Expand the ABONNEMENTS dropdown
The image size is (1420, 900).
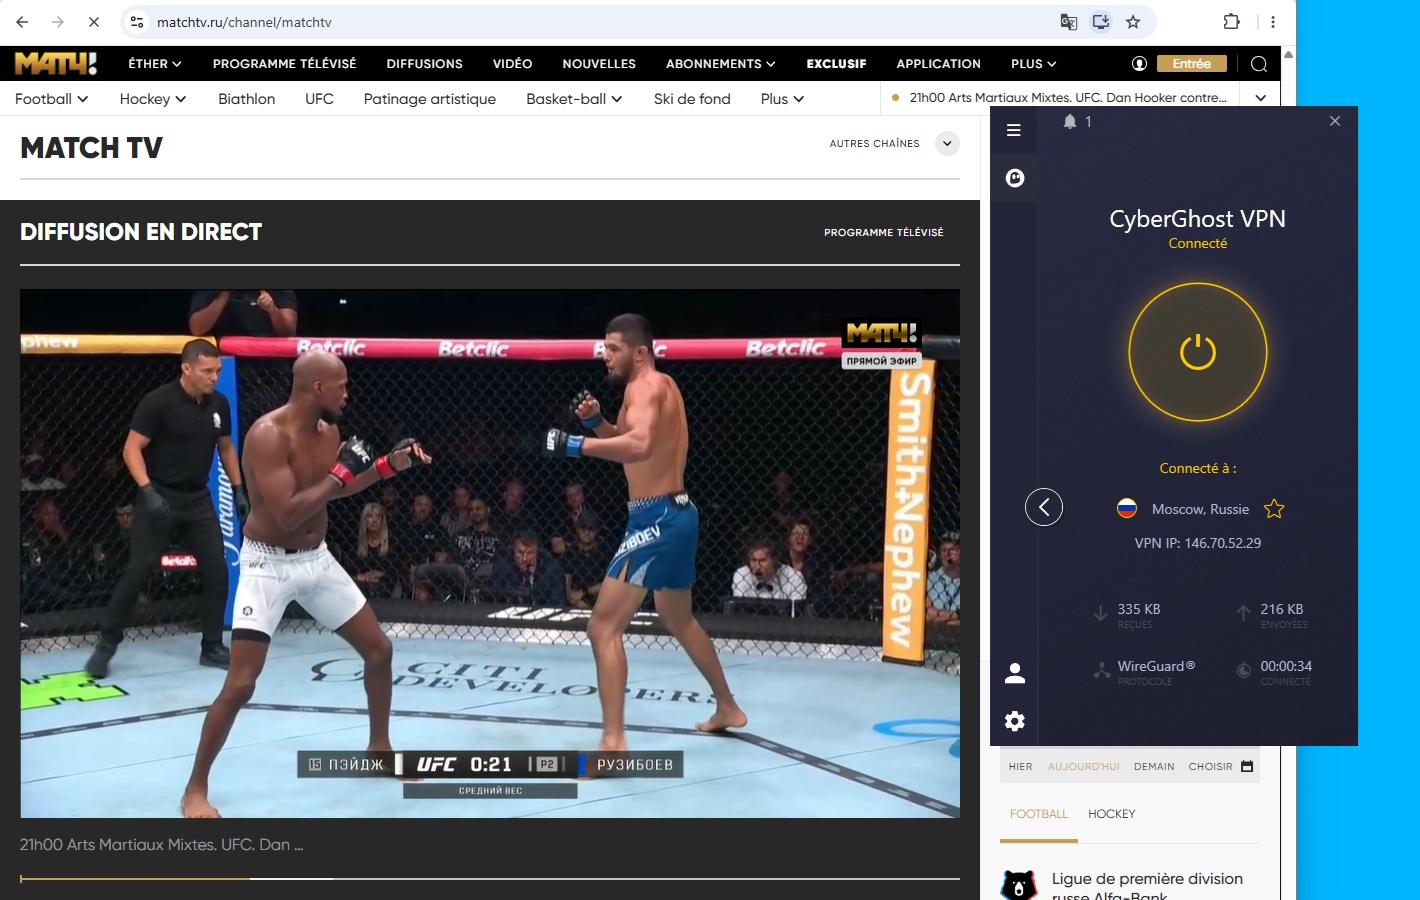721,63
